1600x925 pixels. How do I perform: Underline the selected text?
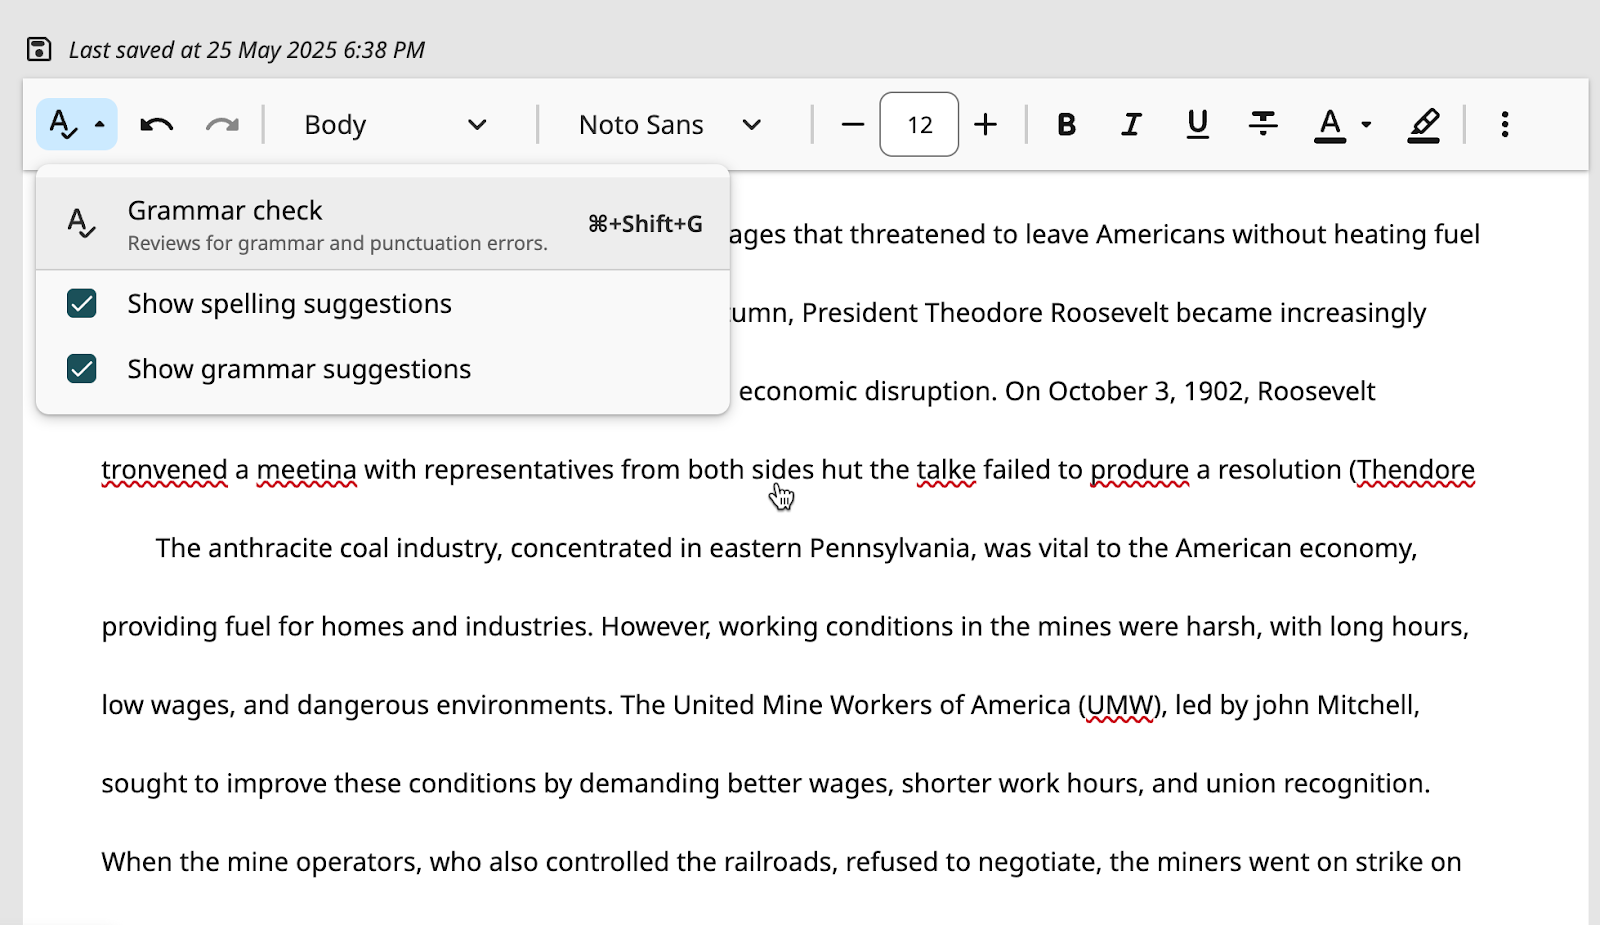1197,125
